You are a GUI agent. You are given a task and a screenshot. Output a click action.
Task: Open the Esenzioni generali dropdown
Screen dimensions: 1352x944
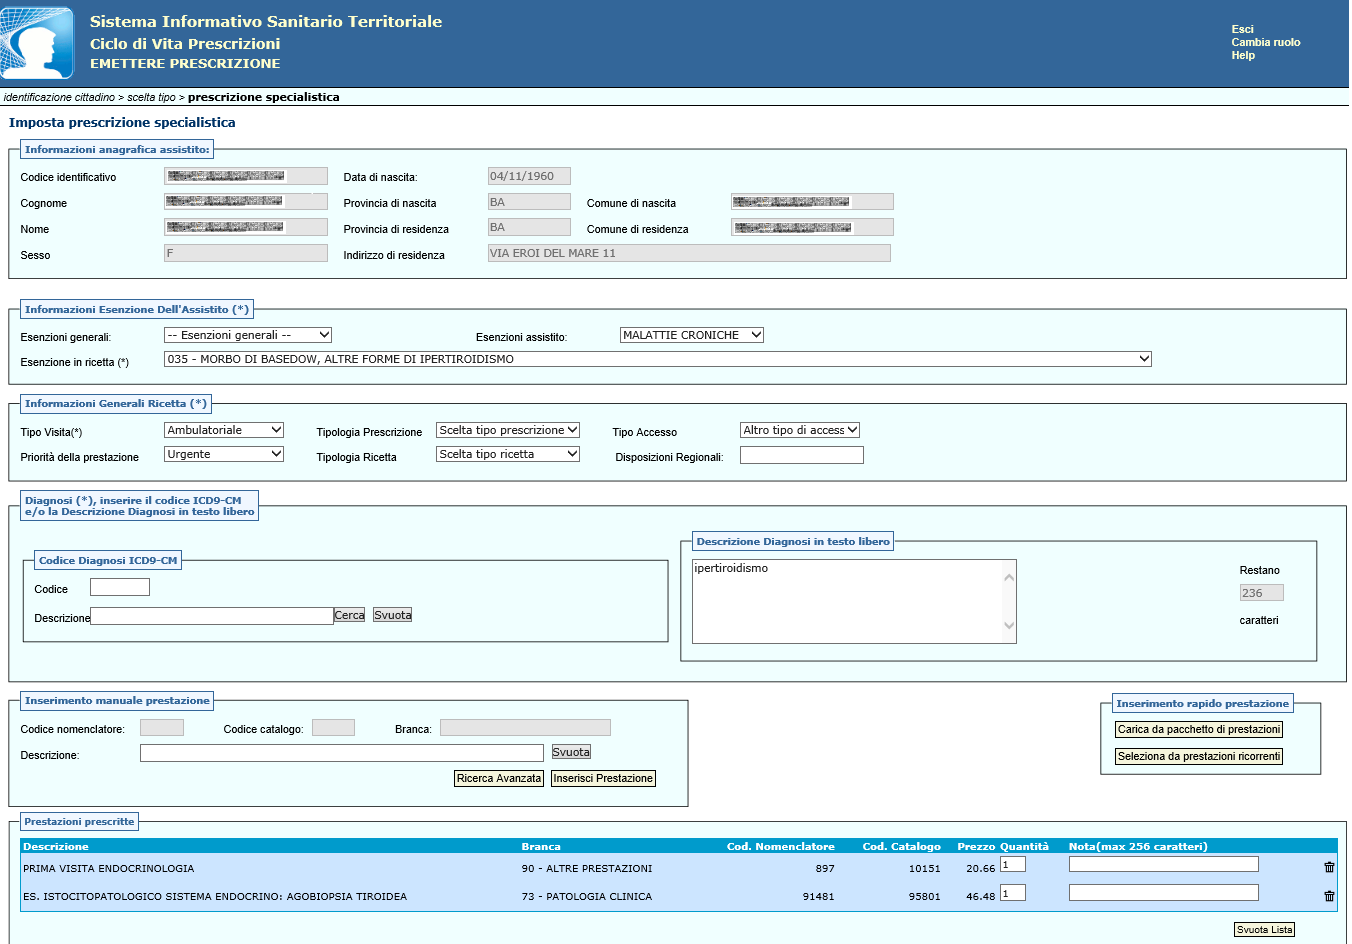(x=248, y=335)
